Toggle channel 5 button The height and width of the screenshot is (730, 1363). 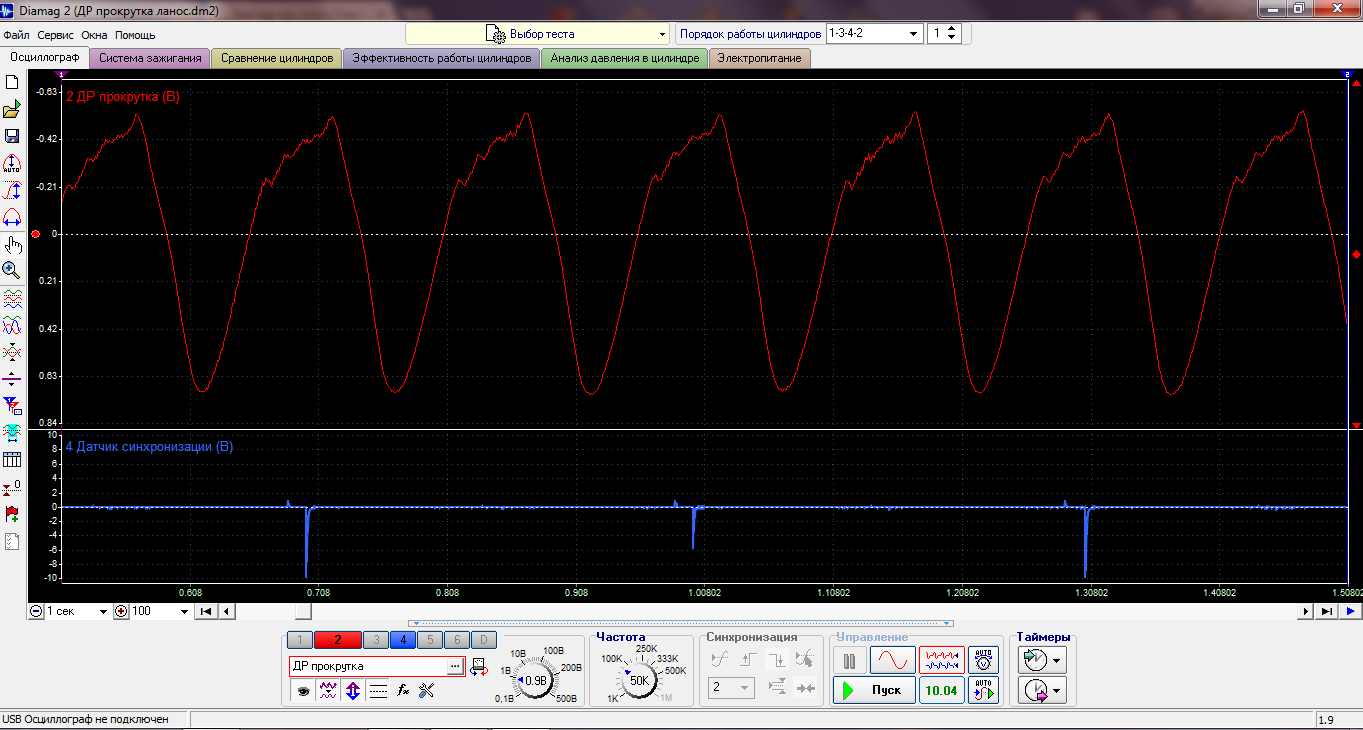pos(429,640)
